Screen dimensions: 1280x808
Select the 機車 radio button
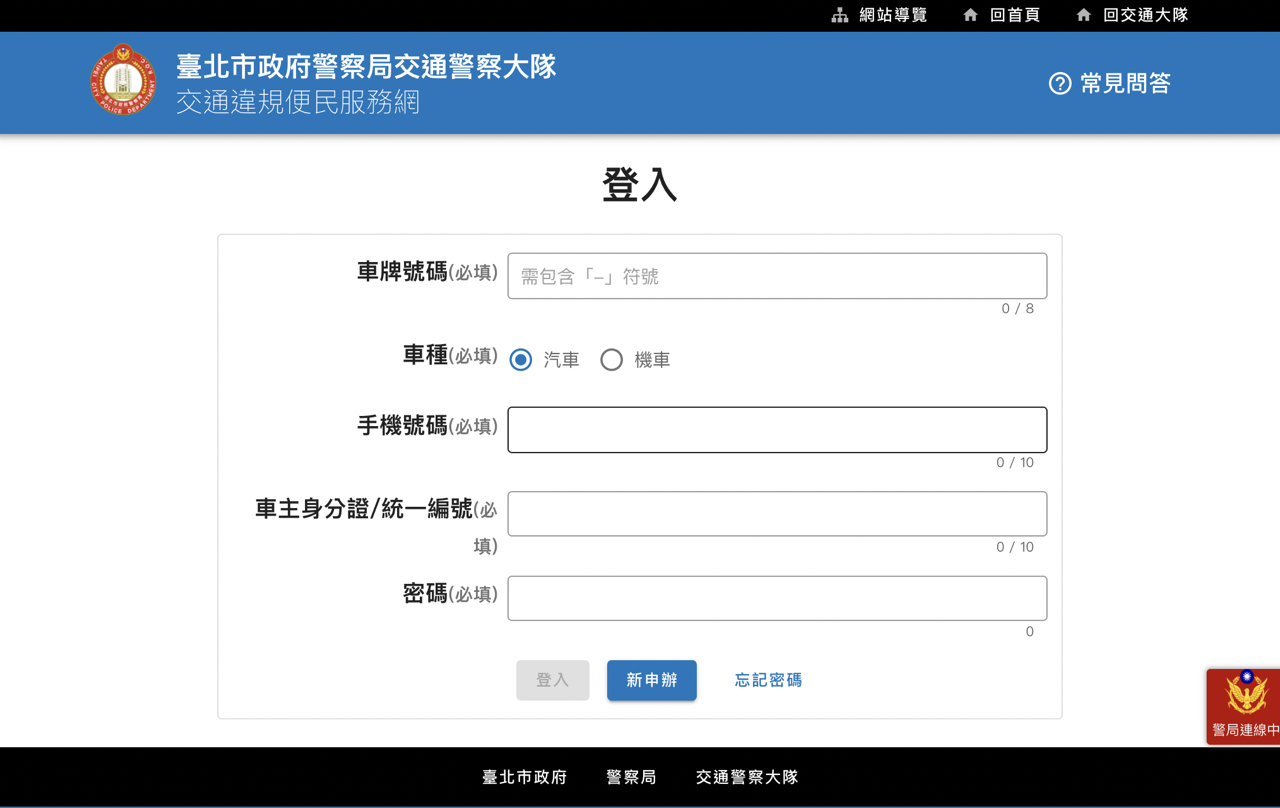point(611,360)
